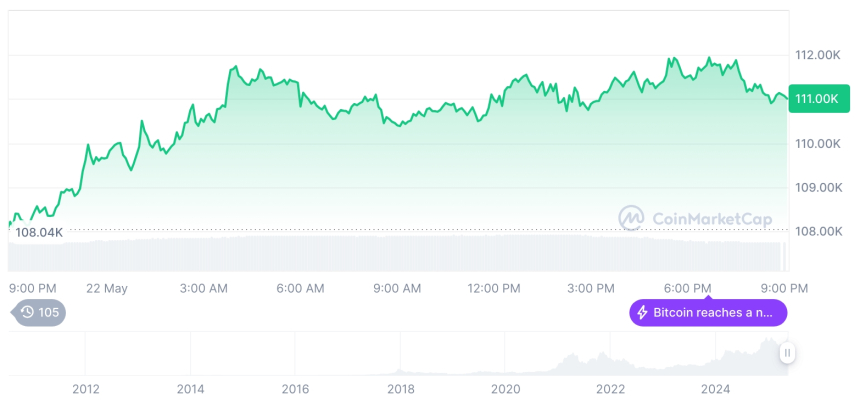
Task: Click the 112.00K price axis label
Action: pos(815,55)
